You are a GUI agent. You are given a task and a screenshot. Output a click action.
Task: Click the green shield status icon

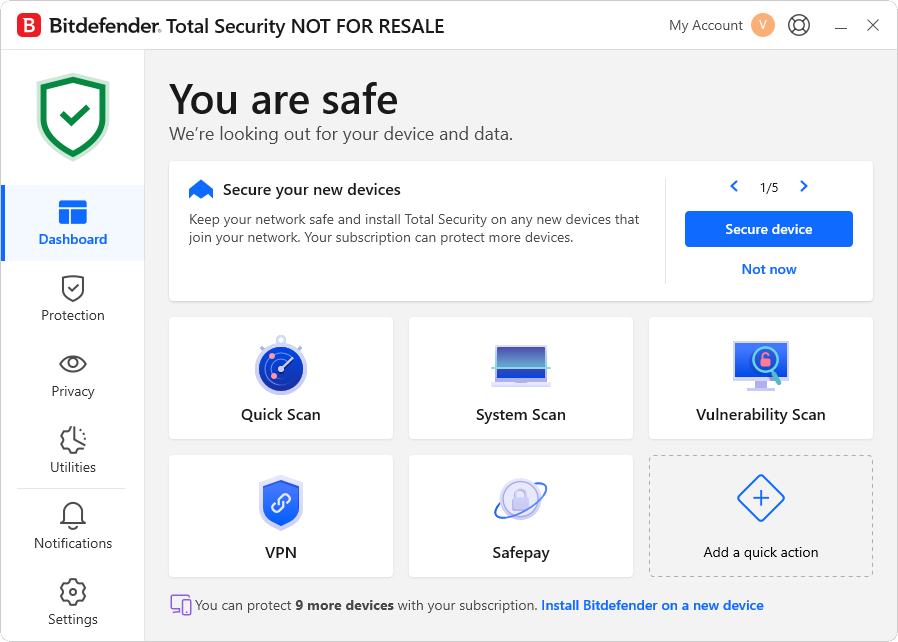[73, 116]
